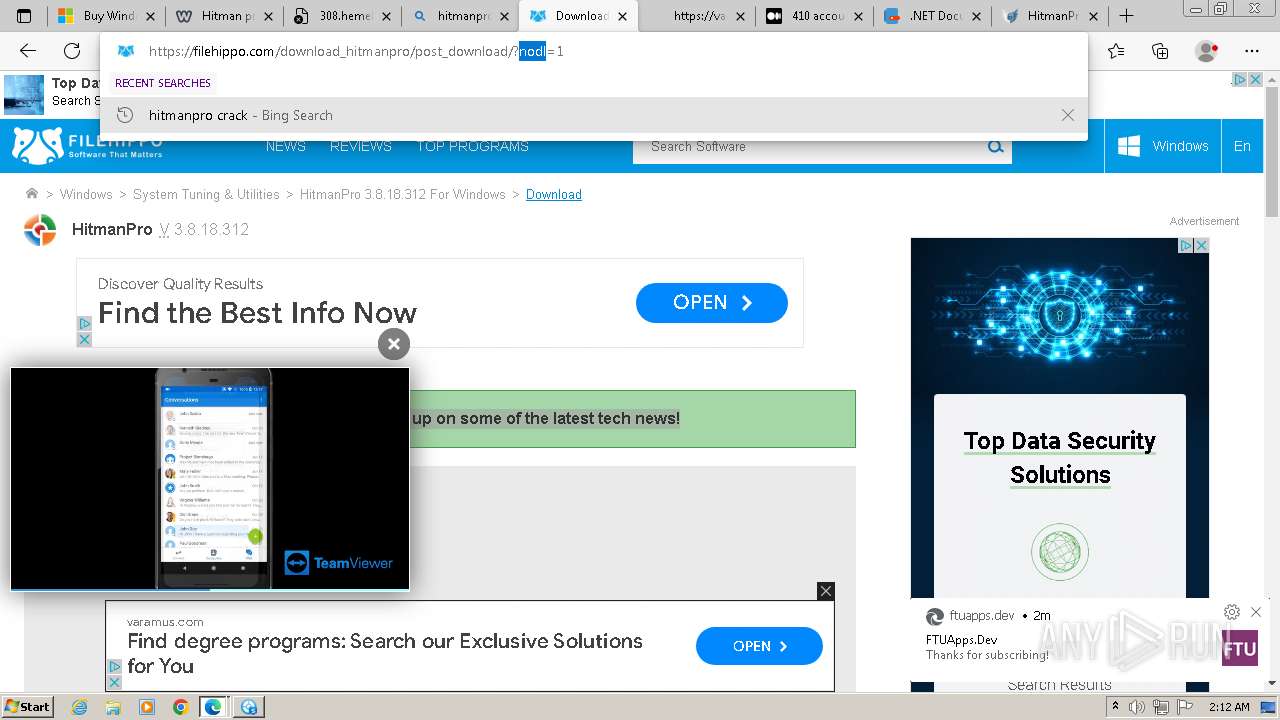This screenshot has width=1280, height=720.
Task: Open the TOP PROGRAMS menu item
Action: tap(473, 146)
